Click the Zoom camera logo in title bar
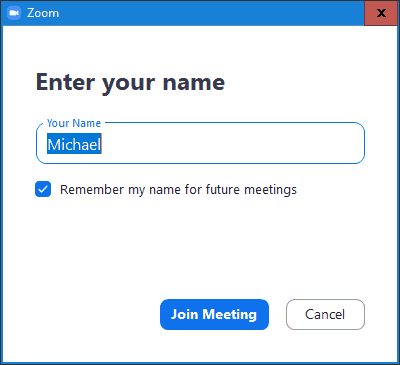The width and height of the screenshot is (400, 365). (x=13, y=13)
